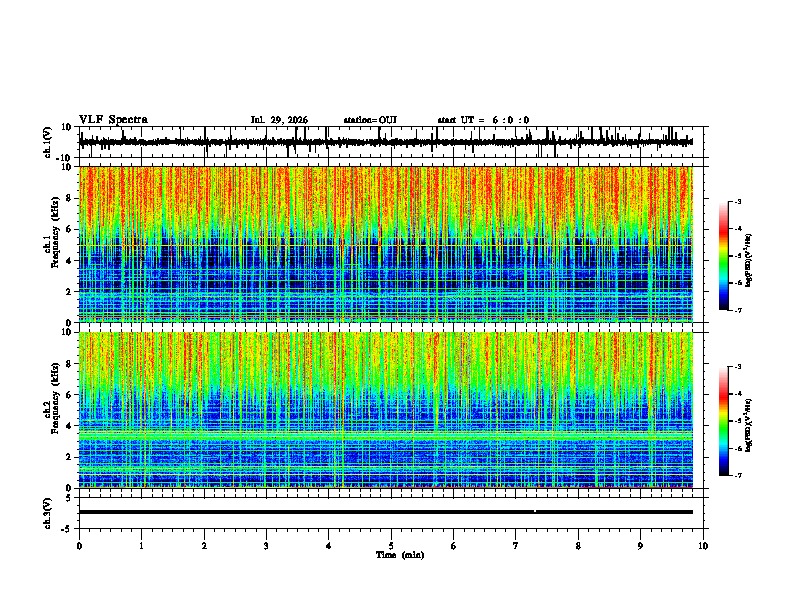
Task: Click time axis tick label '5'
Action: click(x=391, y=546)
